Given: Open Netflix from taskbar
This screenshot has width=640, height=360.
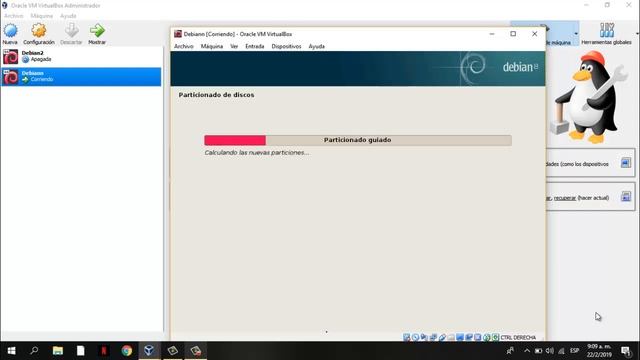Looking at the screenshot, I should (104, 351).
